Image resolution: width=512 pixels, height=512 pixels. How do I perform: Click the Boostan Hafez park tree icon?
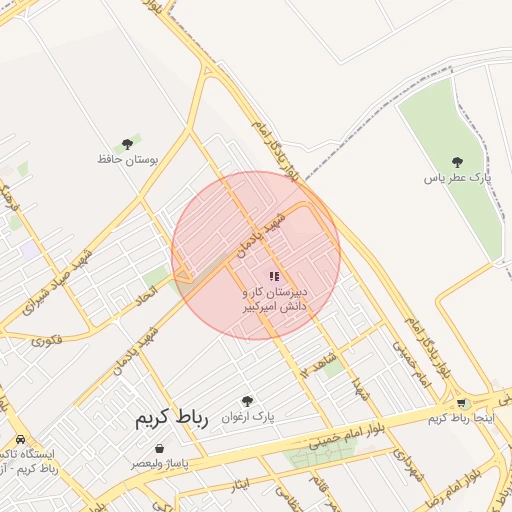127,144
